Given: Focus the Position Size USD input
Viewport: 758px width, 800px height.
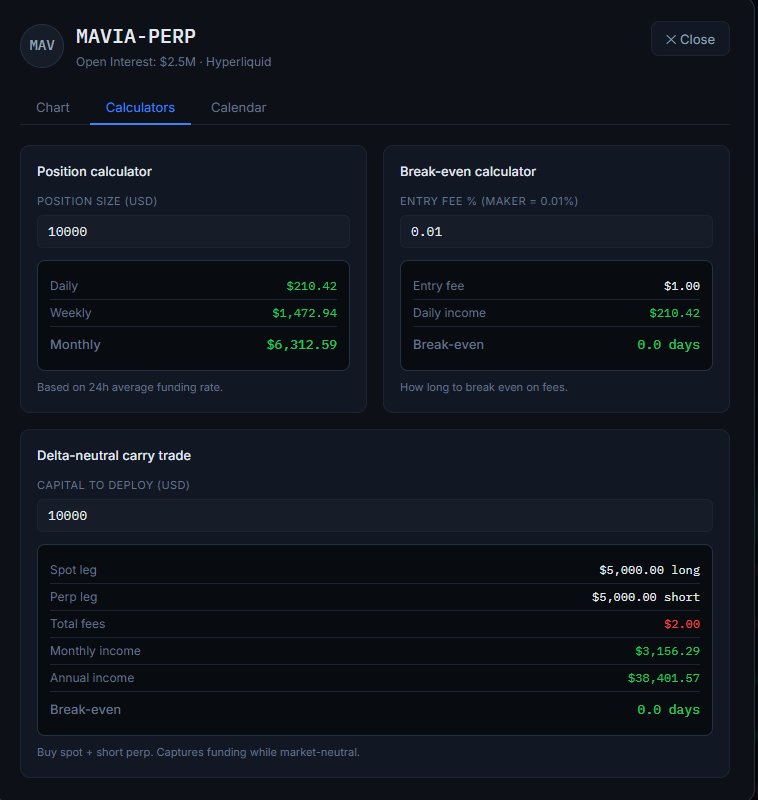Looking at the screenshot, I should [193, 232].
